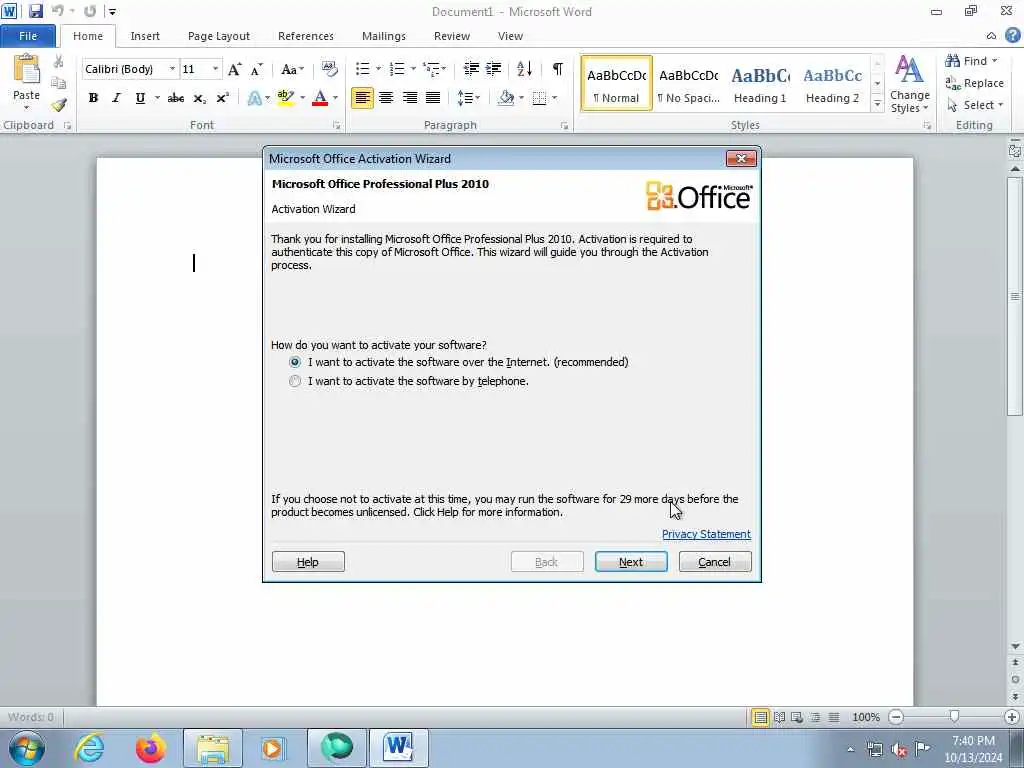The image size is (1024, 768).
Task: Apply the No Spacing style
Action: coord(688,85)
